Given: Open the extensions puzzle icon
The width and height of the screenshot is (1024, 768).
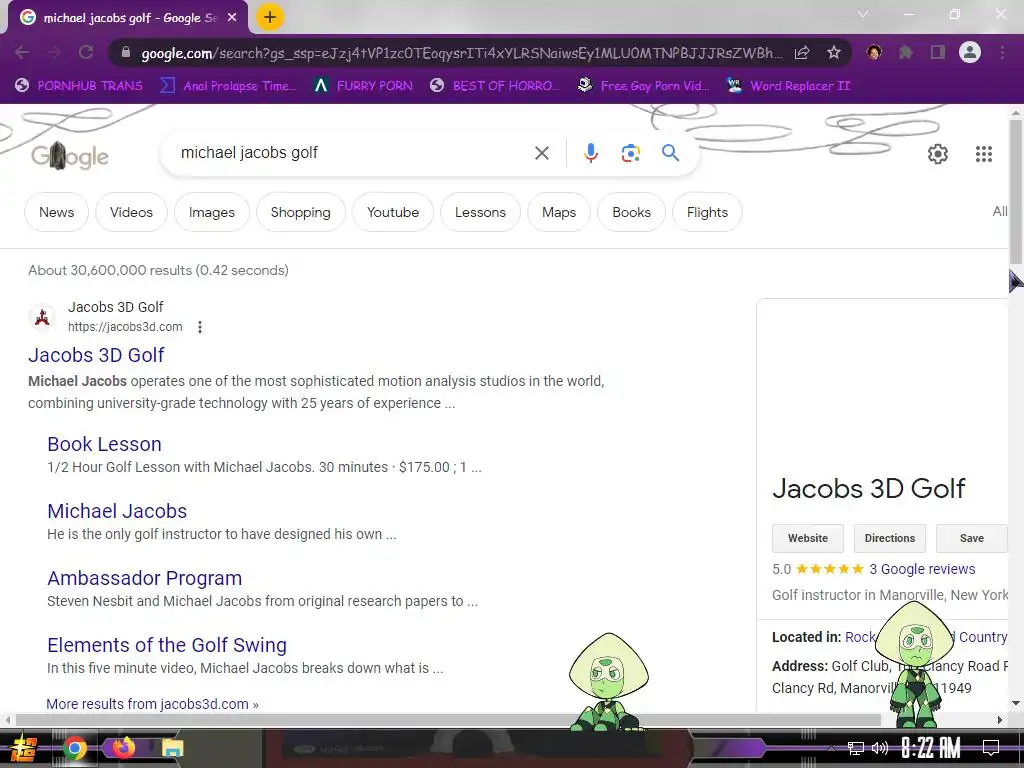Looking at the screenshot, I should [x=906, y=52].
